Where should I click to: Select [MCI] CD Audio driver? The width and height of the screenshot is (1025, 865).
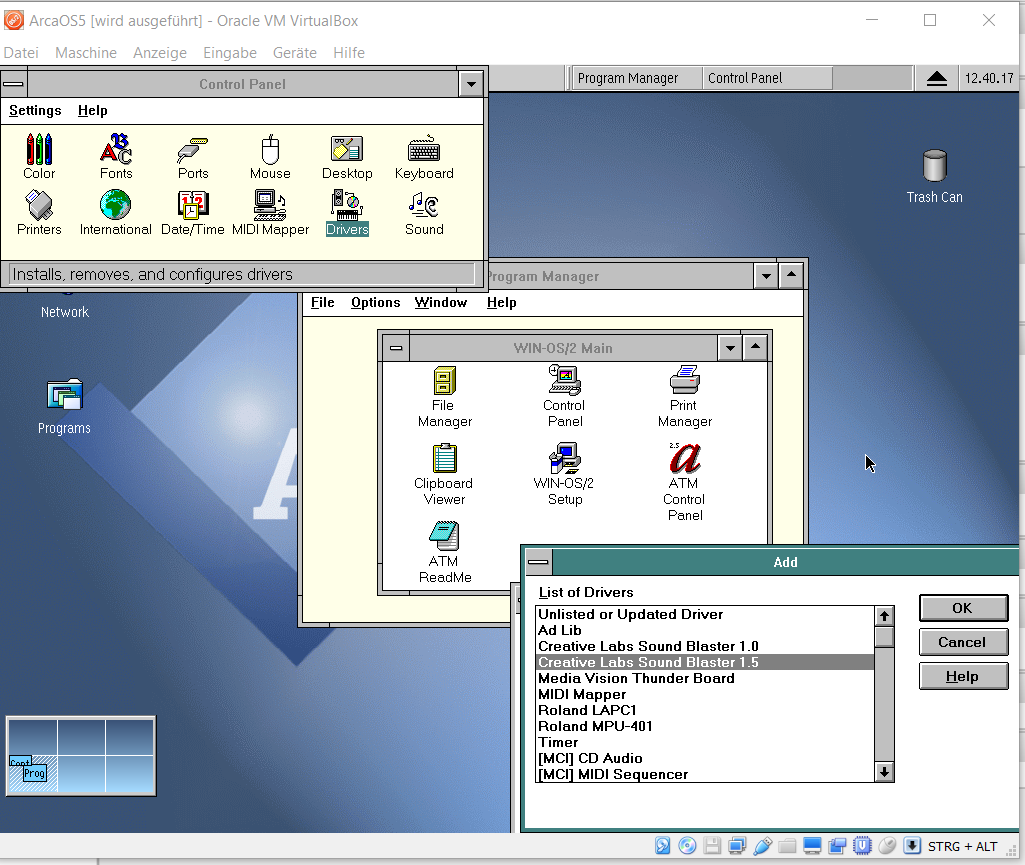(x=705, y=758)
